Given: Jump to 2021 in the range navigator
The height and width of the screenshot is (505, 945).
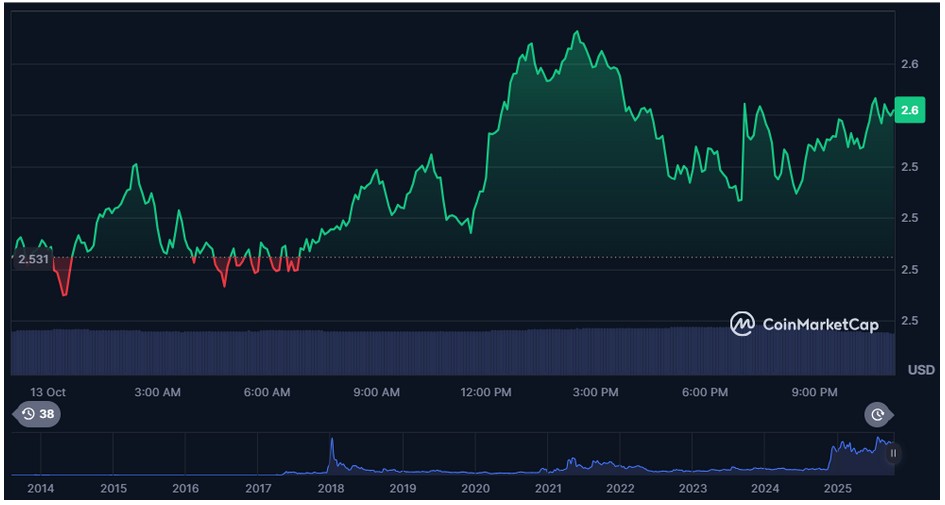Looking at the screenshot, I should 548,488.
